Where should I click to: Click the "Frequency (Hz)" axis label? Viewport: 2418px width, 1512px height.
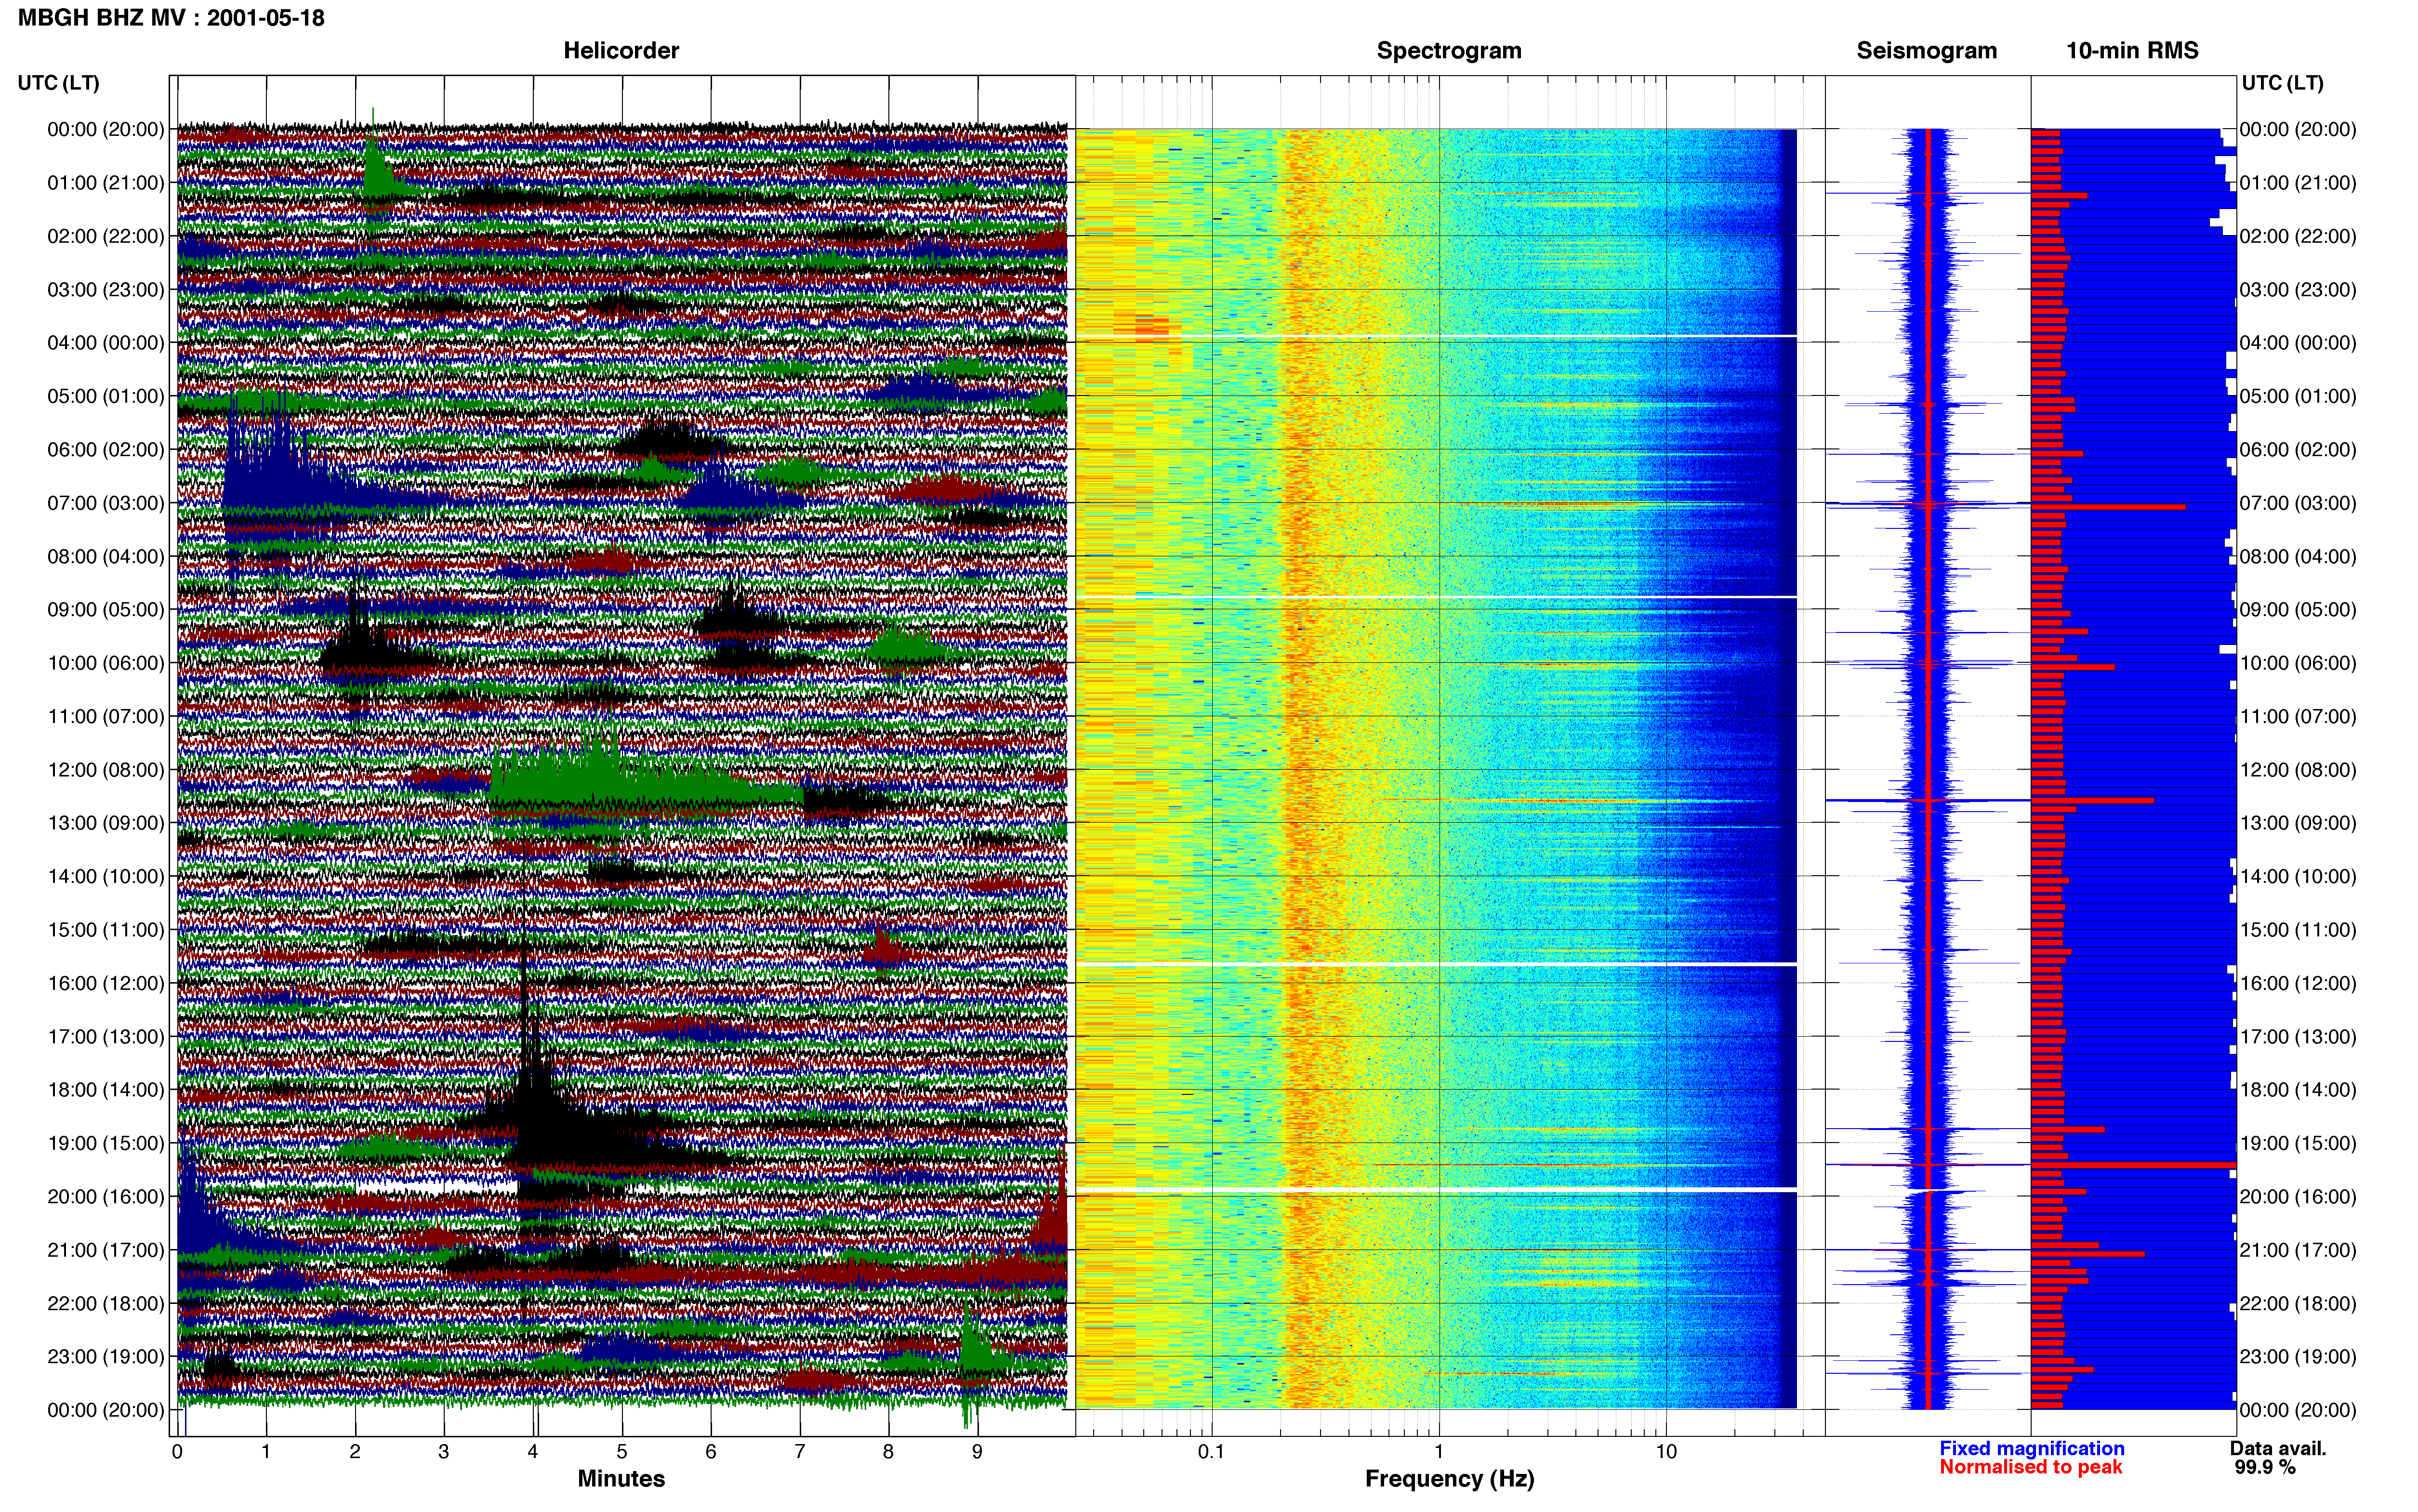coord(1449,1479)
